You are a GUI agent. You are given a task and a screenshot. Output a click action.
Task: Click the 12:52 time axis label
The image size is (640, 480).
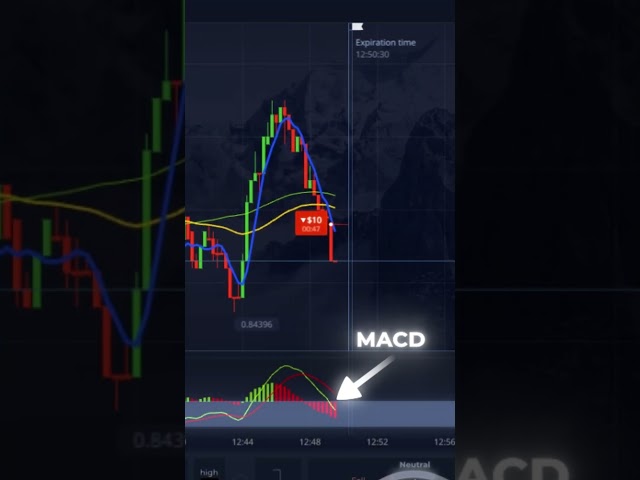point(377,442)
